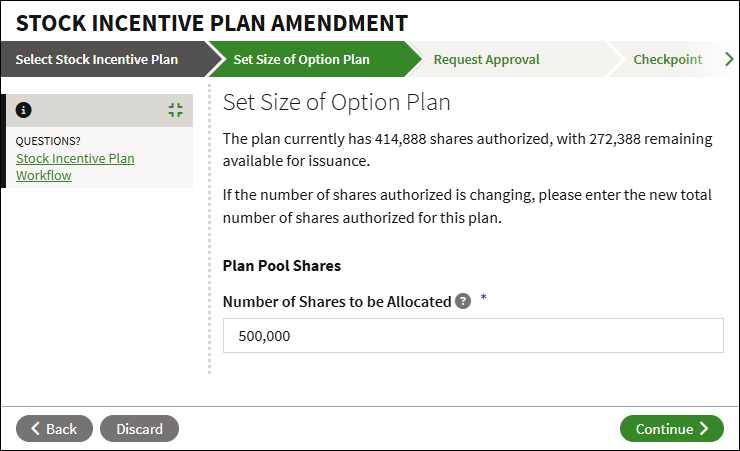Screen dimensions: 740x451
Task: Click the Set Size of Option Plan page heading
Action: click(x=336, y=102)
